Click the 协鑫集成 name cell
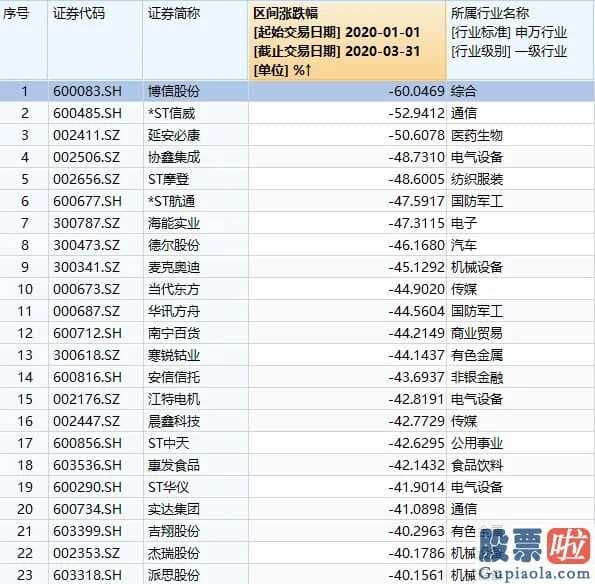595x584 pixels. (174, 157)
